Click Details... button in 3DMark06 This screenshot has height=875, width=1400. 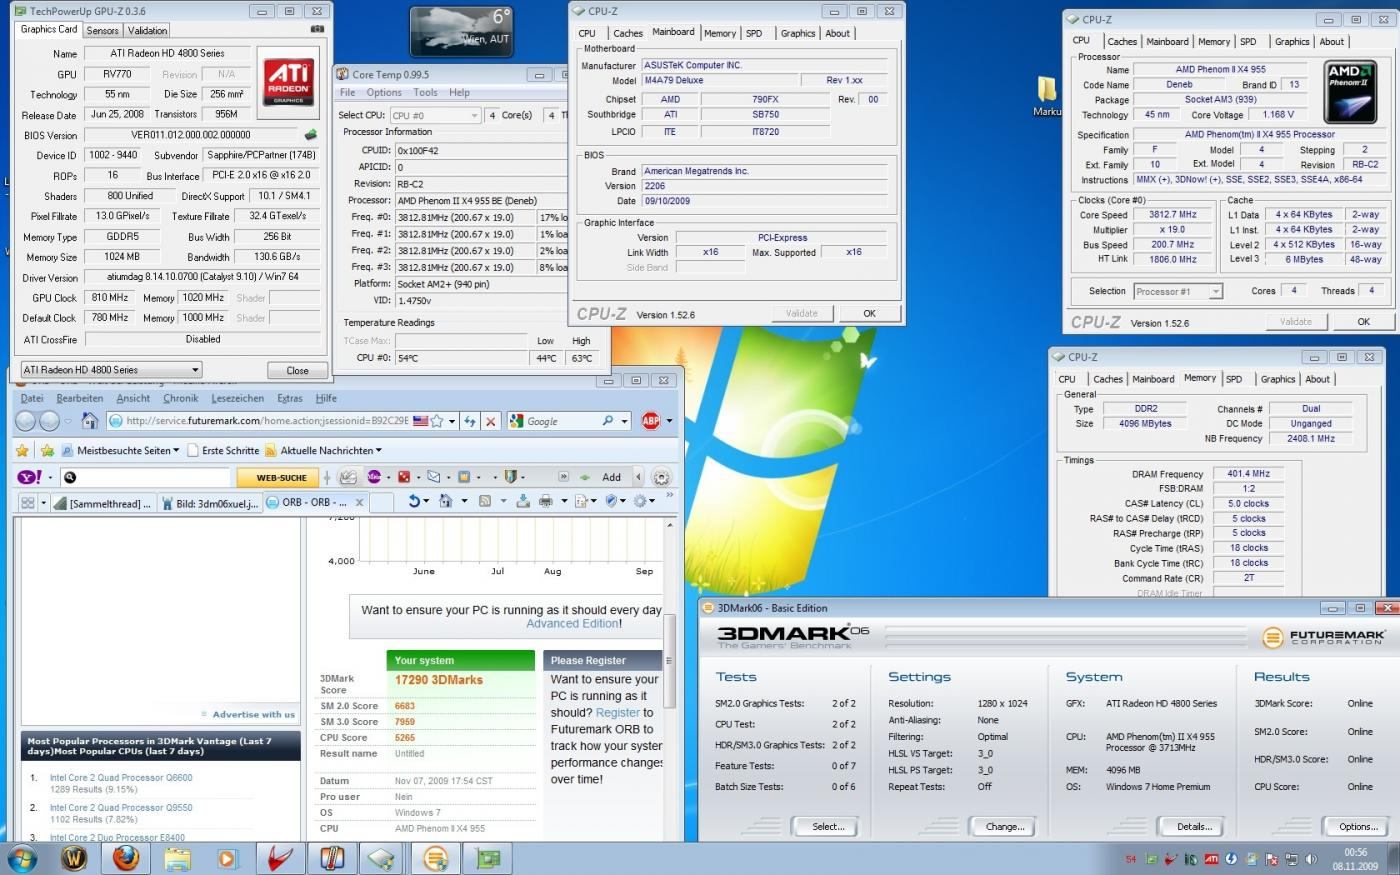click(1194, 826)
